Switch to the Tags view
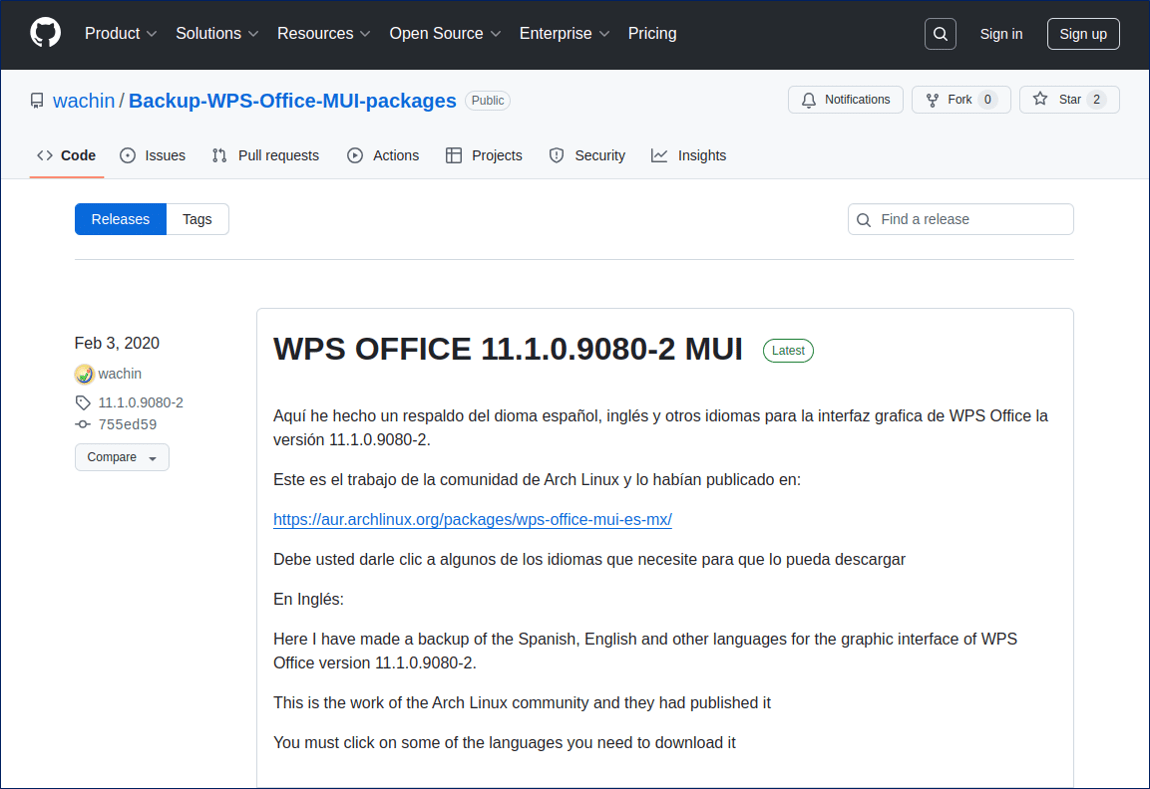 197,219
